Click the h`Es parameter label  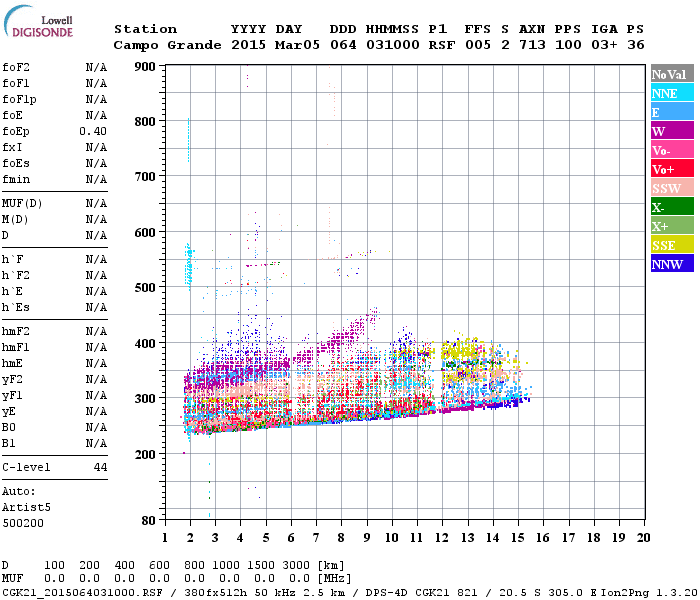click(x=16, y=308)
